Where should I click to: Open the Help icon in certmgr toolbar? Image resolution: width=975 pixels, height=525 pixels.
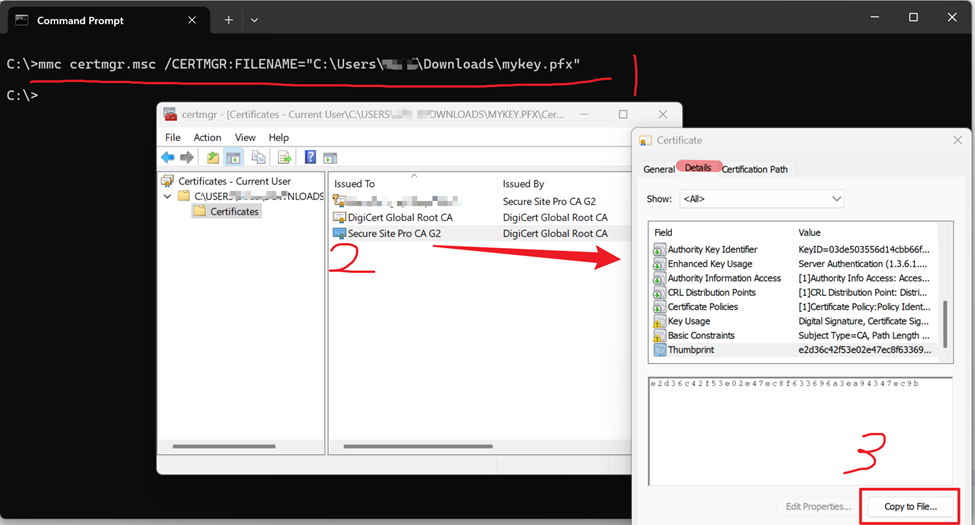[311, 158]
